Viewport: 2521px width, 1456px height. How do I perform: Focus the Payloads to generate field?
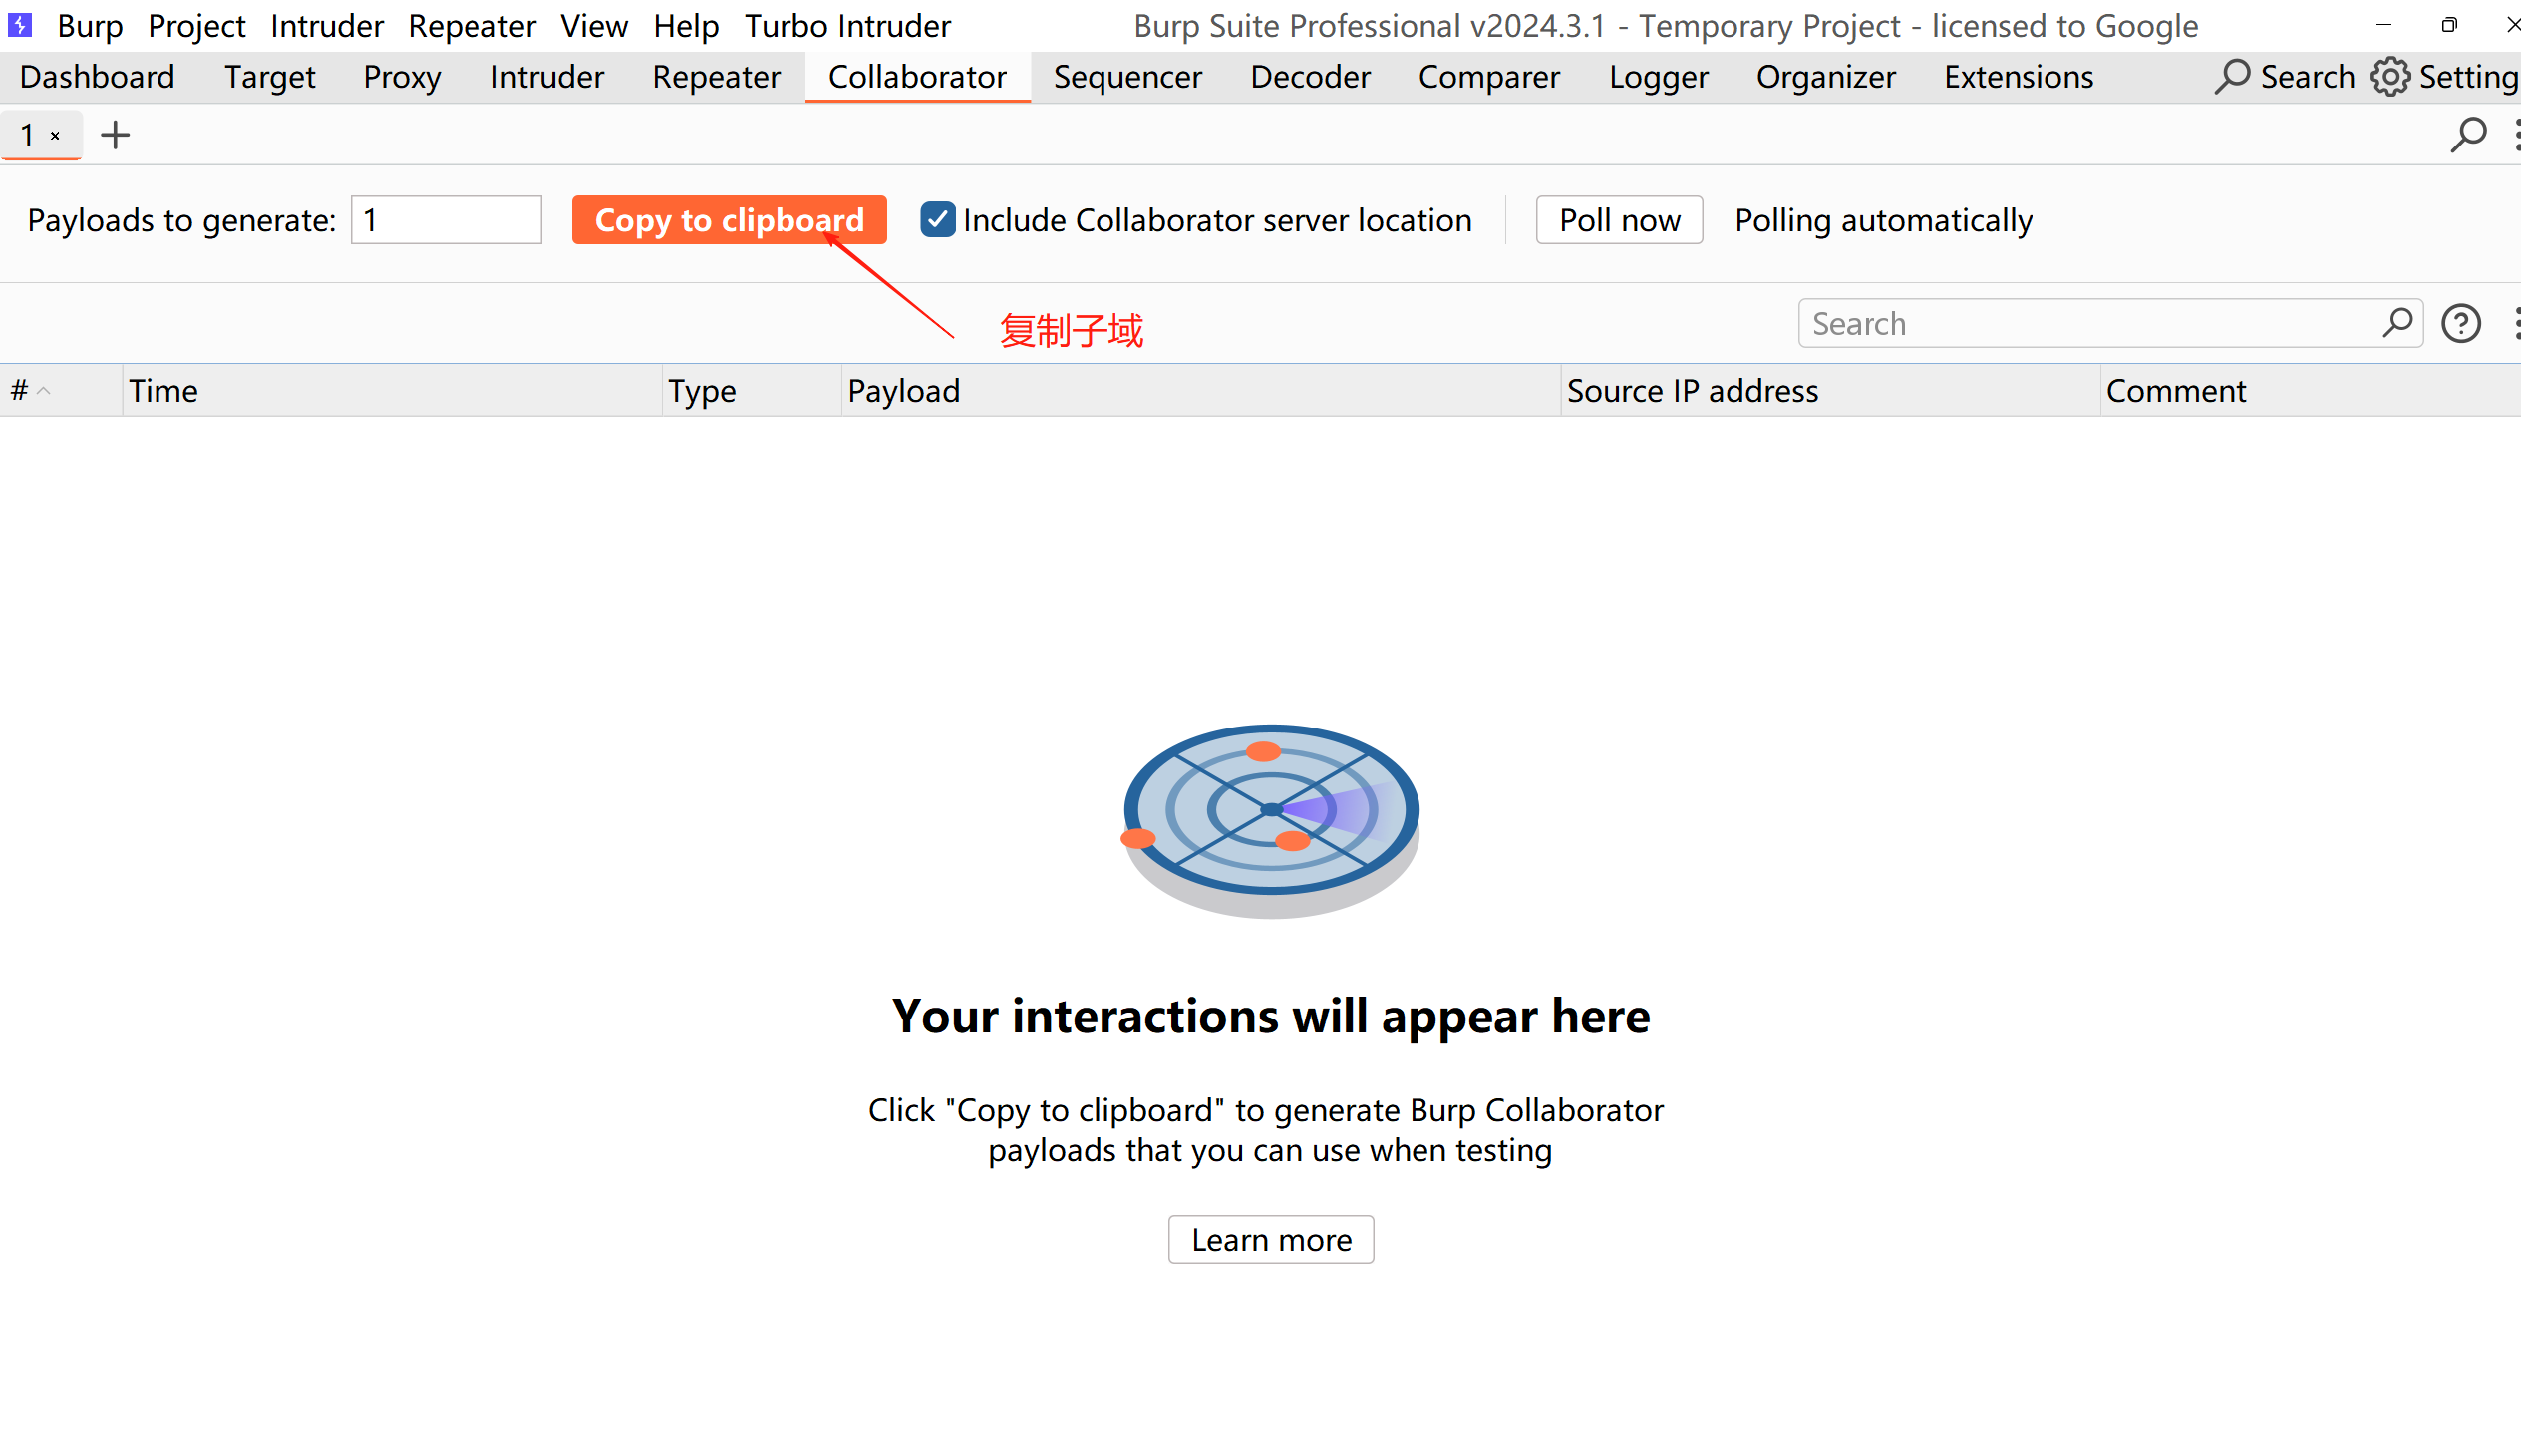click(446, 219)
